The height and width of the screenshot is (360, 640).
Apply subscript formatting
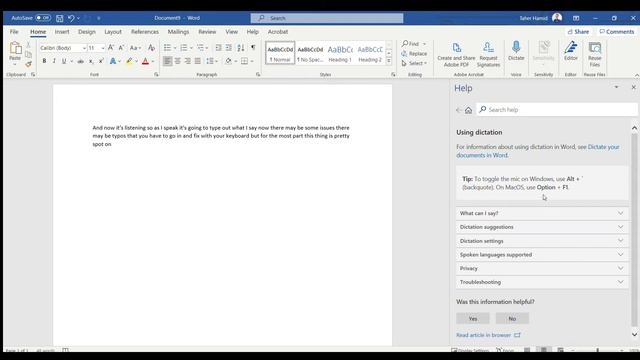coord(91,61)
